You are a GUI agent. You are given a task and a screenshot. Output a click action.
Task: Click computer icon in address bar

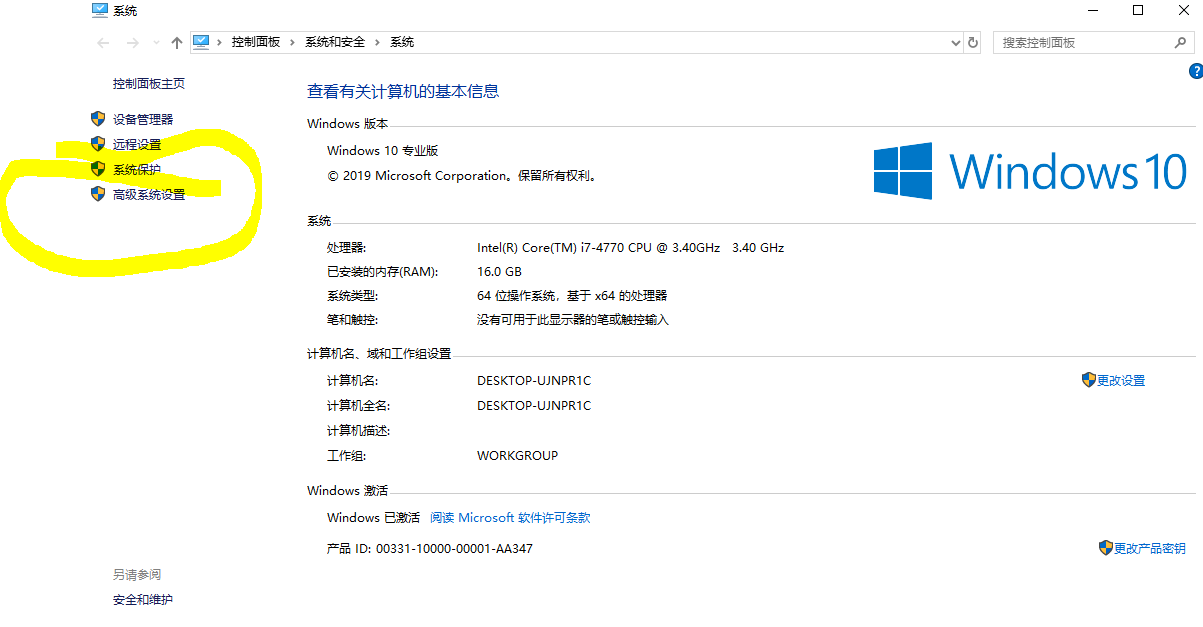201,42
